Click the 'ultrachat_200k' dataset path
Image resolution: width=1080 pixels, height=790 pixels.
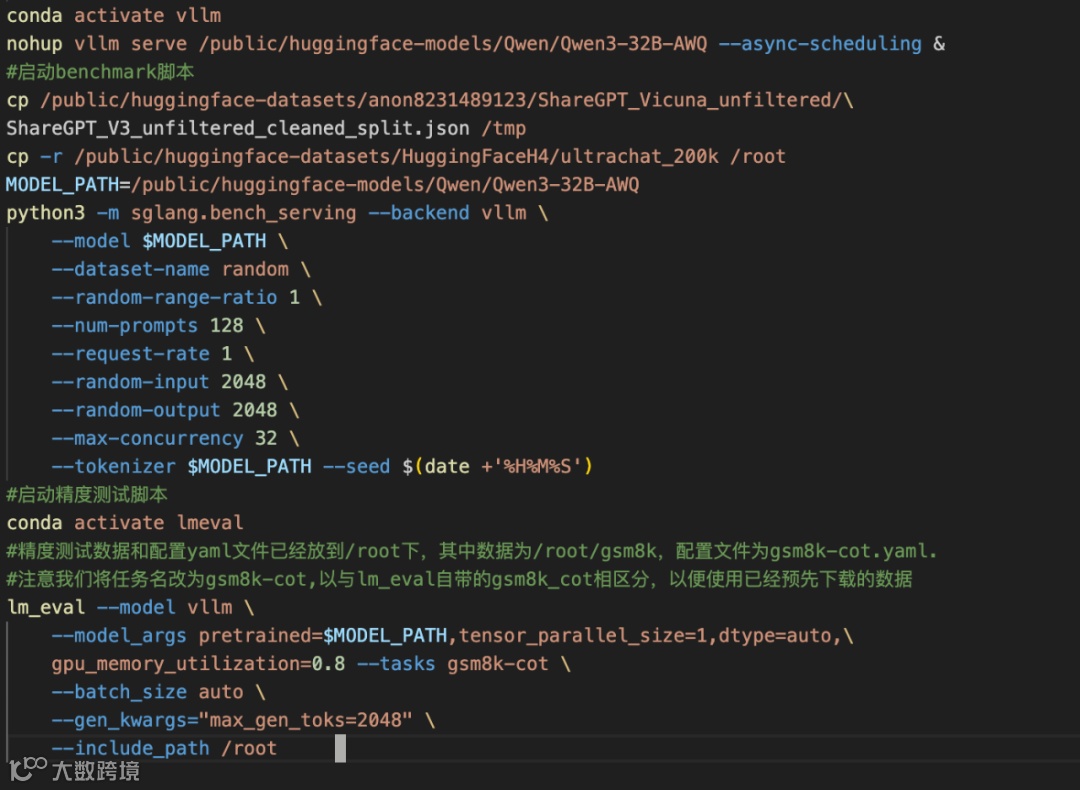click(x=639, y=156)
